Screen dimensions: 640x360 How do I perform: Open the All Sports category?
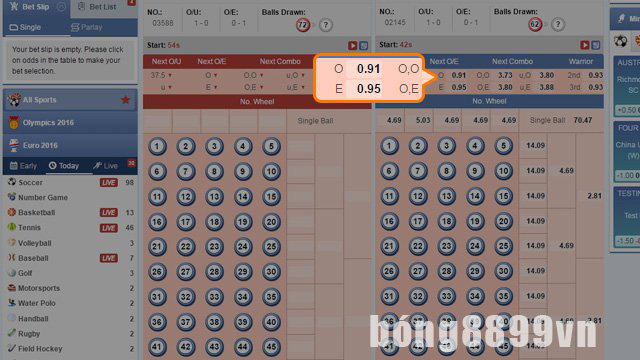pyautogui.click(x=70, y=100)
